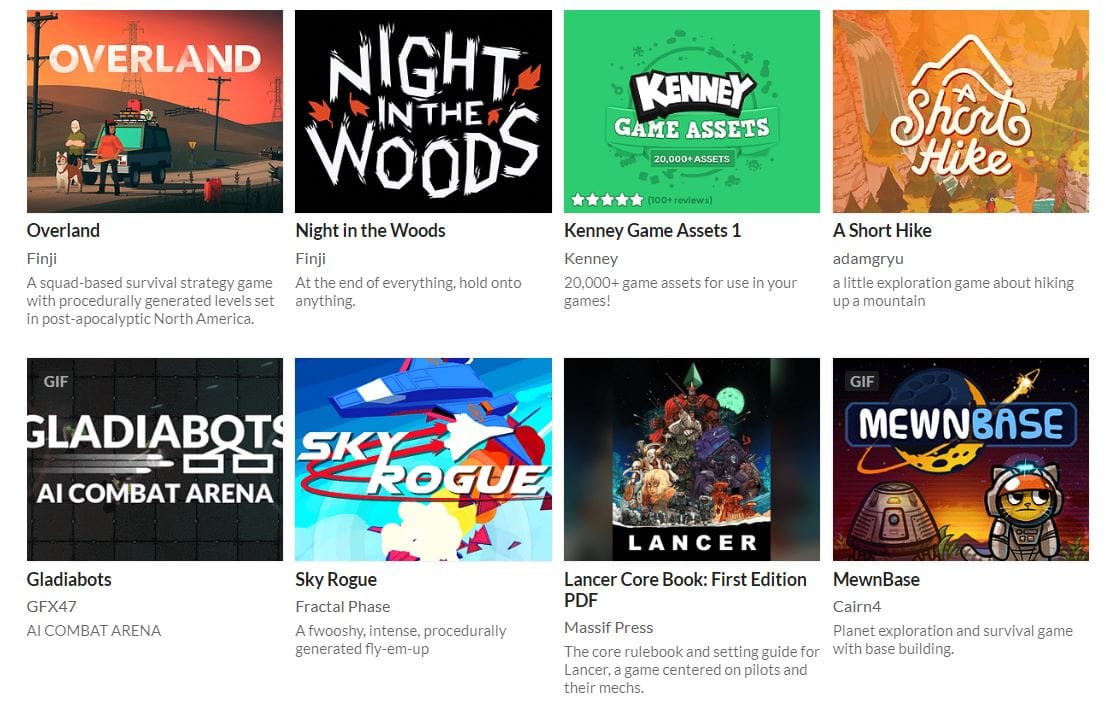Go to the A Short Hike title link
The height and width of the screenshot is (717, 1106).
[x=882, y=231]
